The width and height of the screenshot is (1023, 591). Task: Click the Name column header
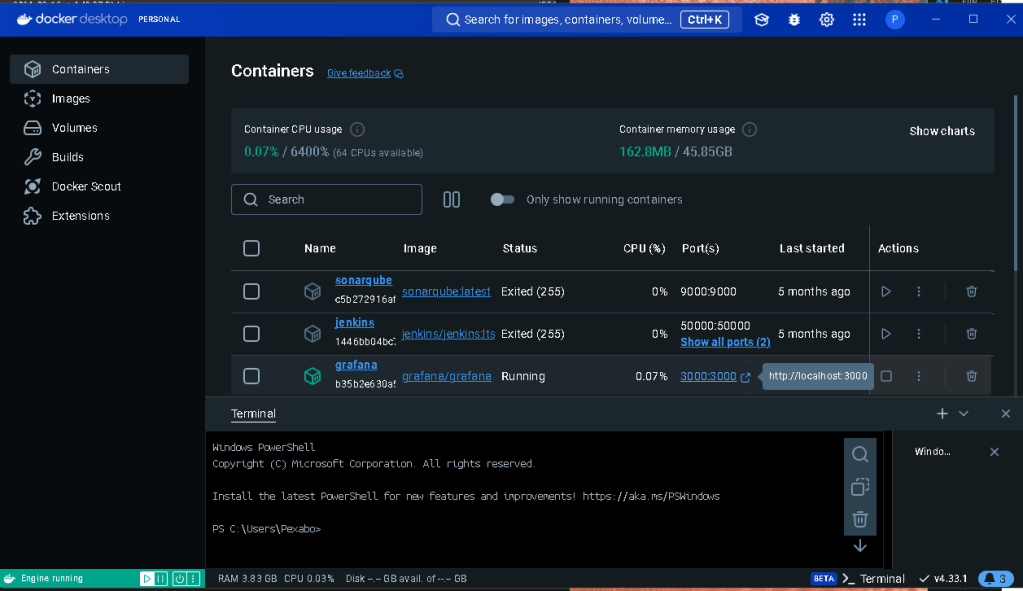click(320, 249)
